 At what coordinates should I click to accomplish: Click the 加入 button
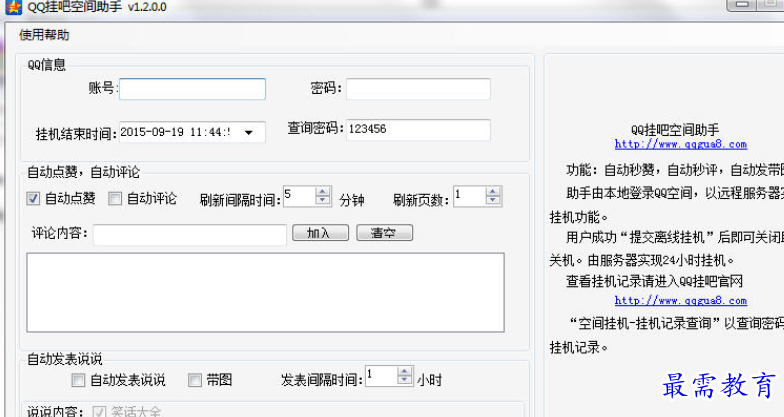tap(320, 232)
